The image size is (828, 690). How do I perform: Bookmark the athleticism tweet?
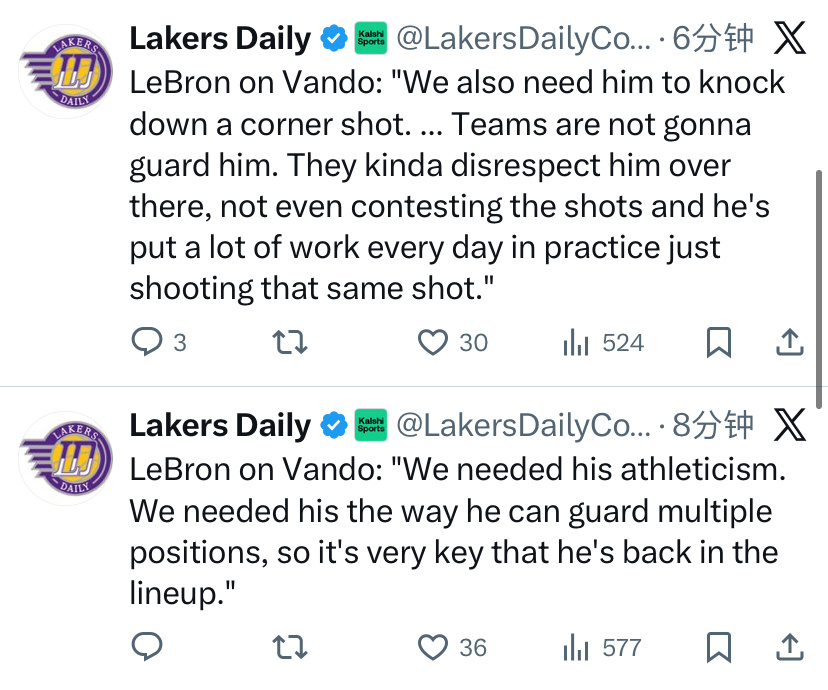point(718,647)
